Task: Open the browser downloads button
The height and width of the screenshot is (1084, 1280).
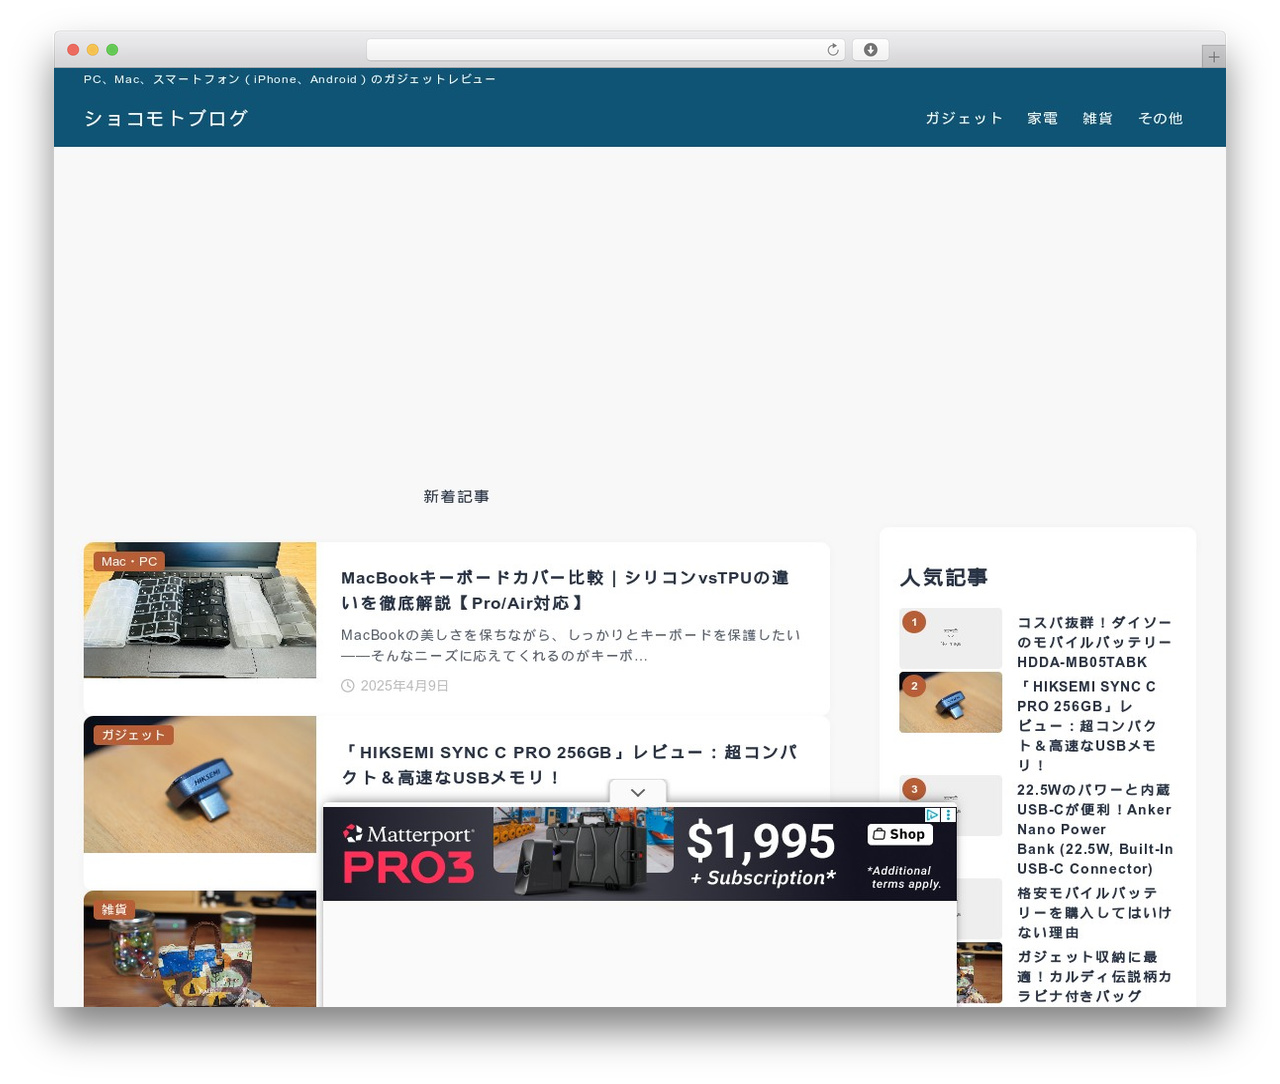Action: (870, 50)
